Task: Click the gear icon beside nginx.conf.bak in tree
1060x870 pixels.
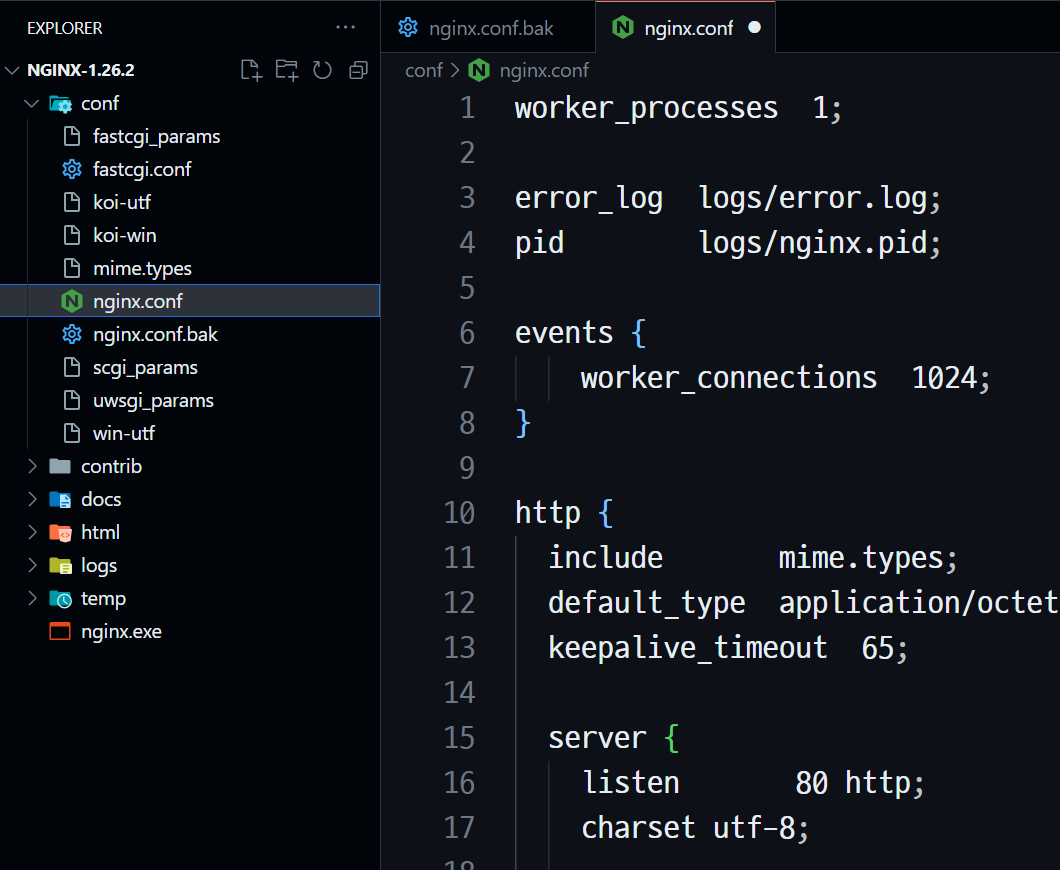Action: (x=72, y=335)
